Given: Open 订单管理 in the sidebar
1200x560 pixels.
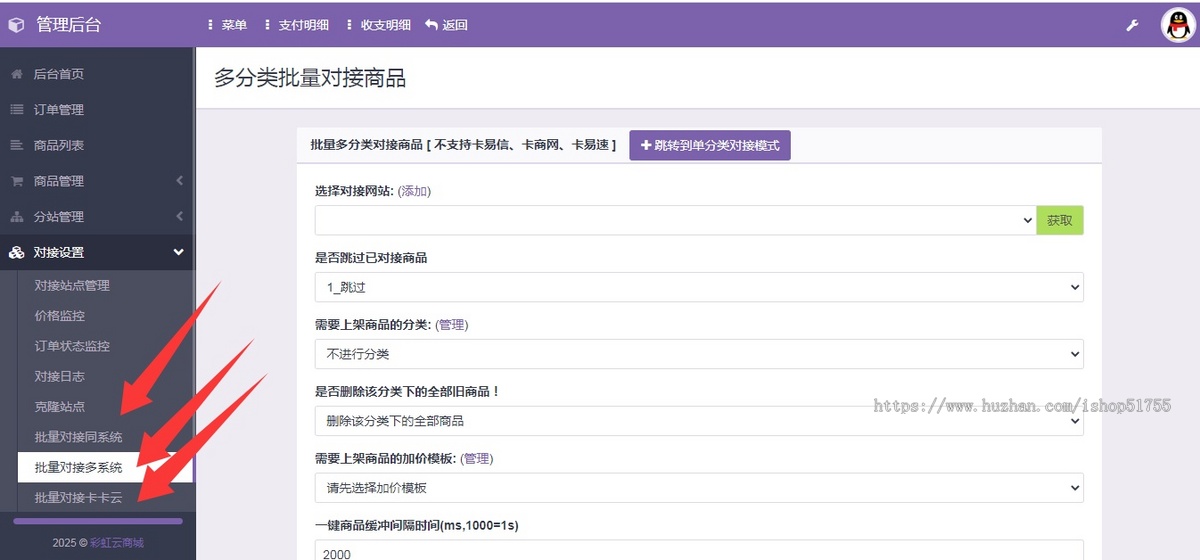Looking at the screenshot, I should point(59,110).
